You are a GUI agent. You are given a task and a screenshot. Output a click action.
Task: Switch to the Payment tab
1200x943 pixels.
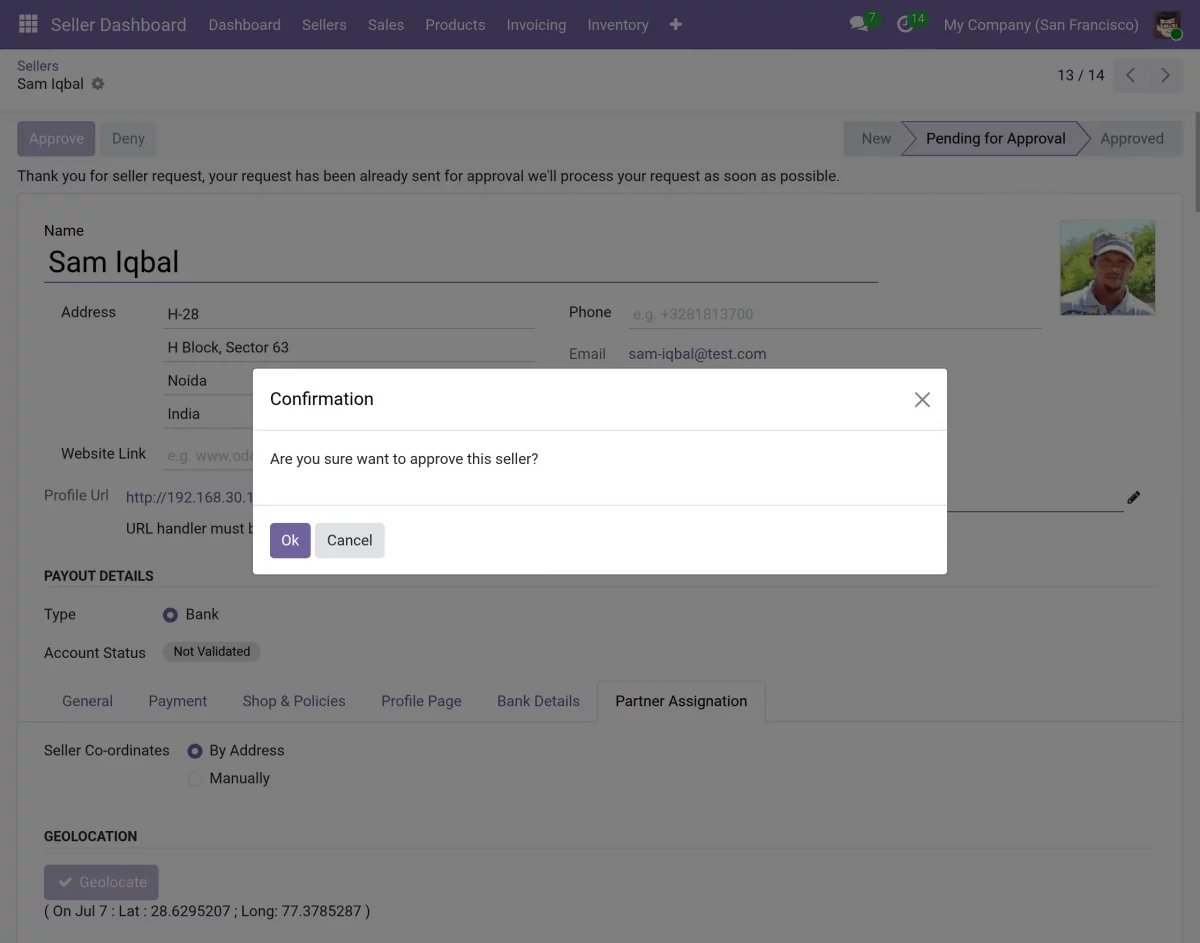tap(178, 701)
